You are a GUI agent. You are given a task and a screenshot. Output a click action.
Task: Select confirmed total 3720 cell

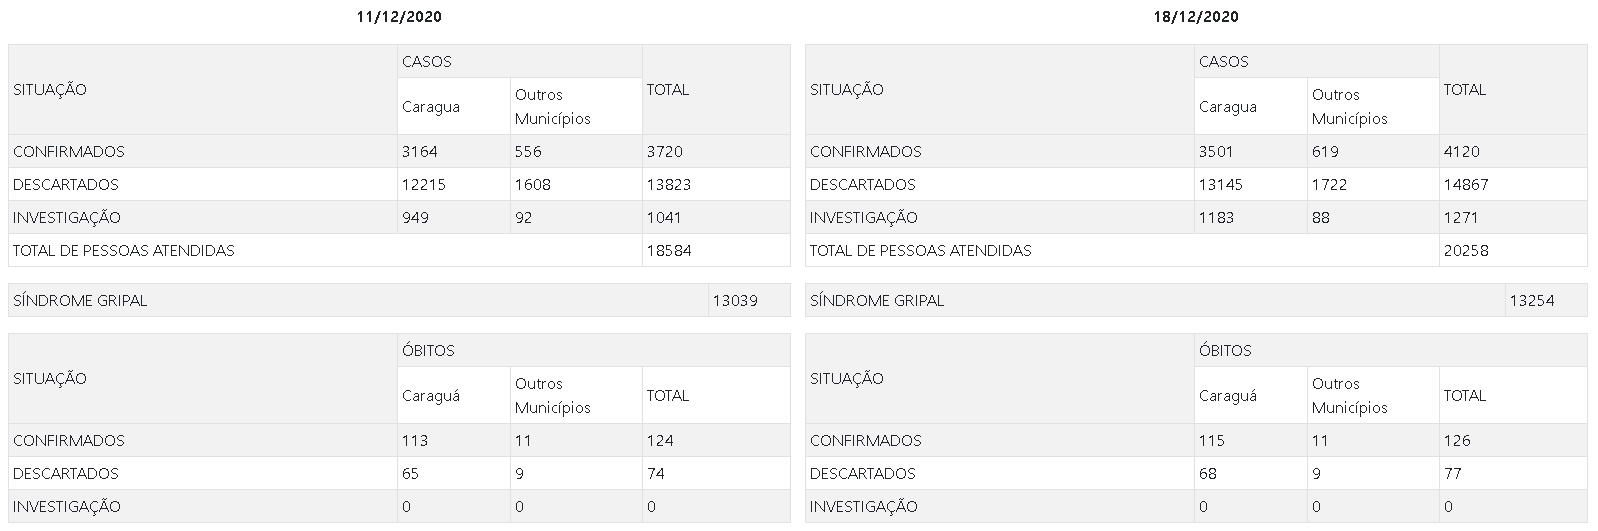(716, 152)
